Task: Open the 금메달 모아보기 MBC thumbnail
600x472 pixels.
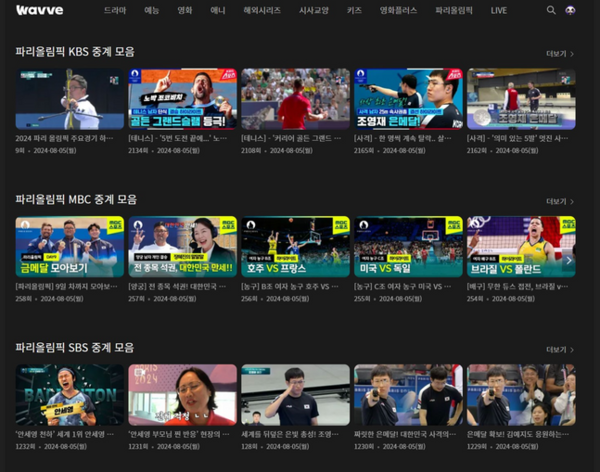Action: point(69,247)
